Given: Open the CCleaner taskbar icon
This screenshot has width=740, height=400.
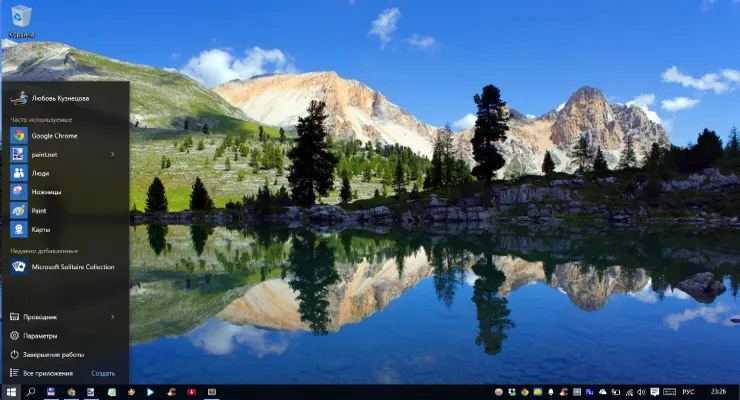Looking at the screenshot, I should tap(171, 392).
